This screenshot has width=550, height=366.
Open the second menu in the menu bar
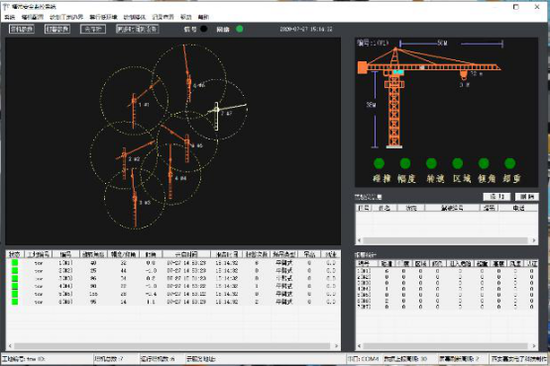32,17
